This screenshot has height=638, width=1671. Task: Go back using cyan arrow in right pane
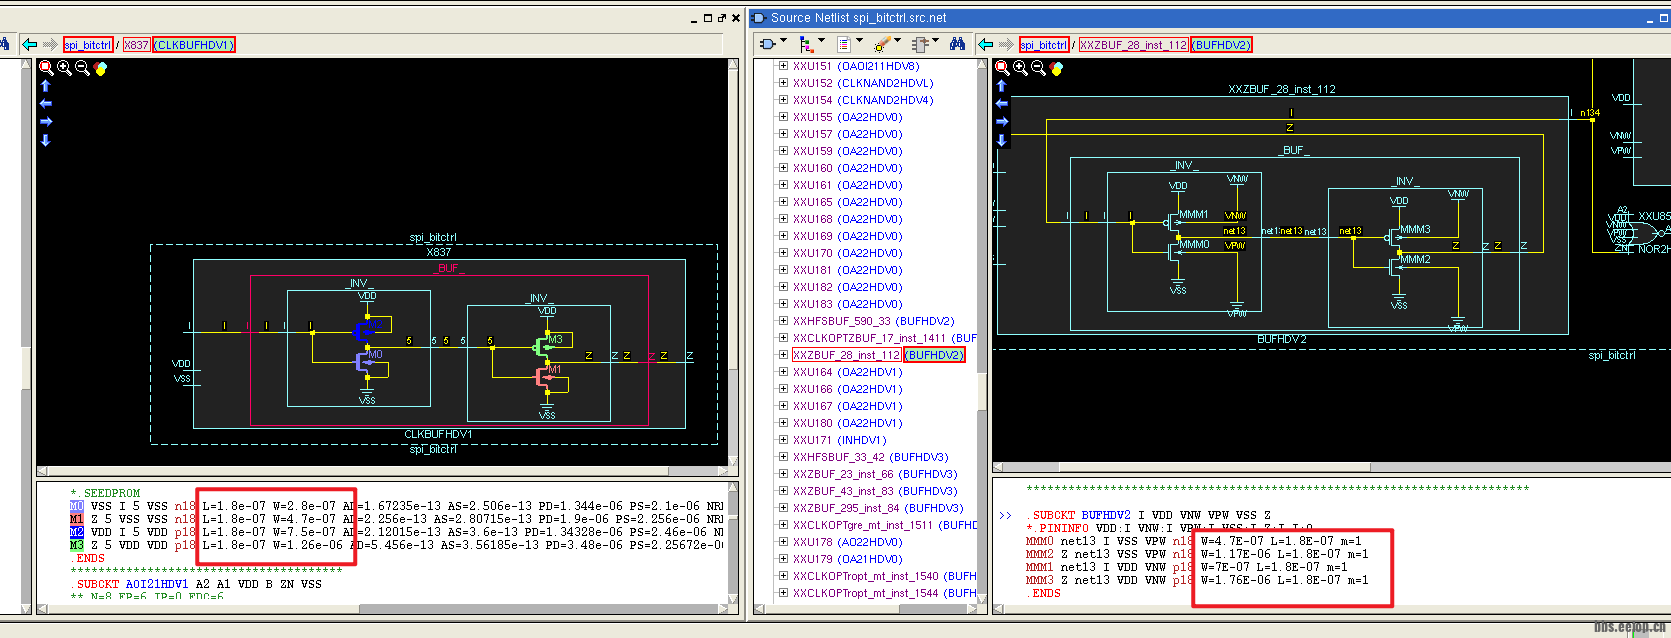[x=986, y=44]
